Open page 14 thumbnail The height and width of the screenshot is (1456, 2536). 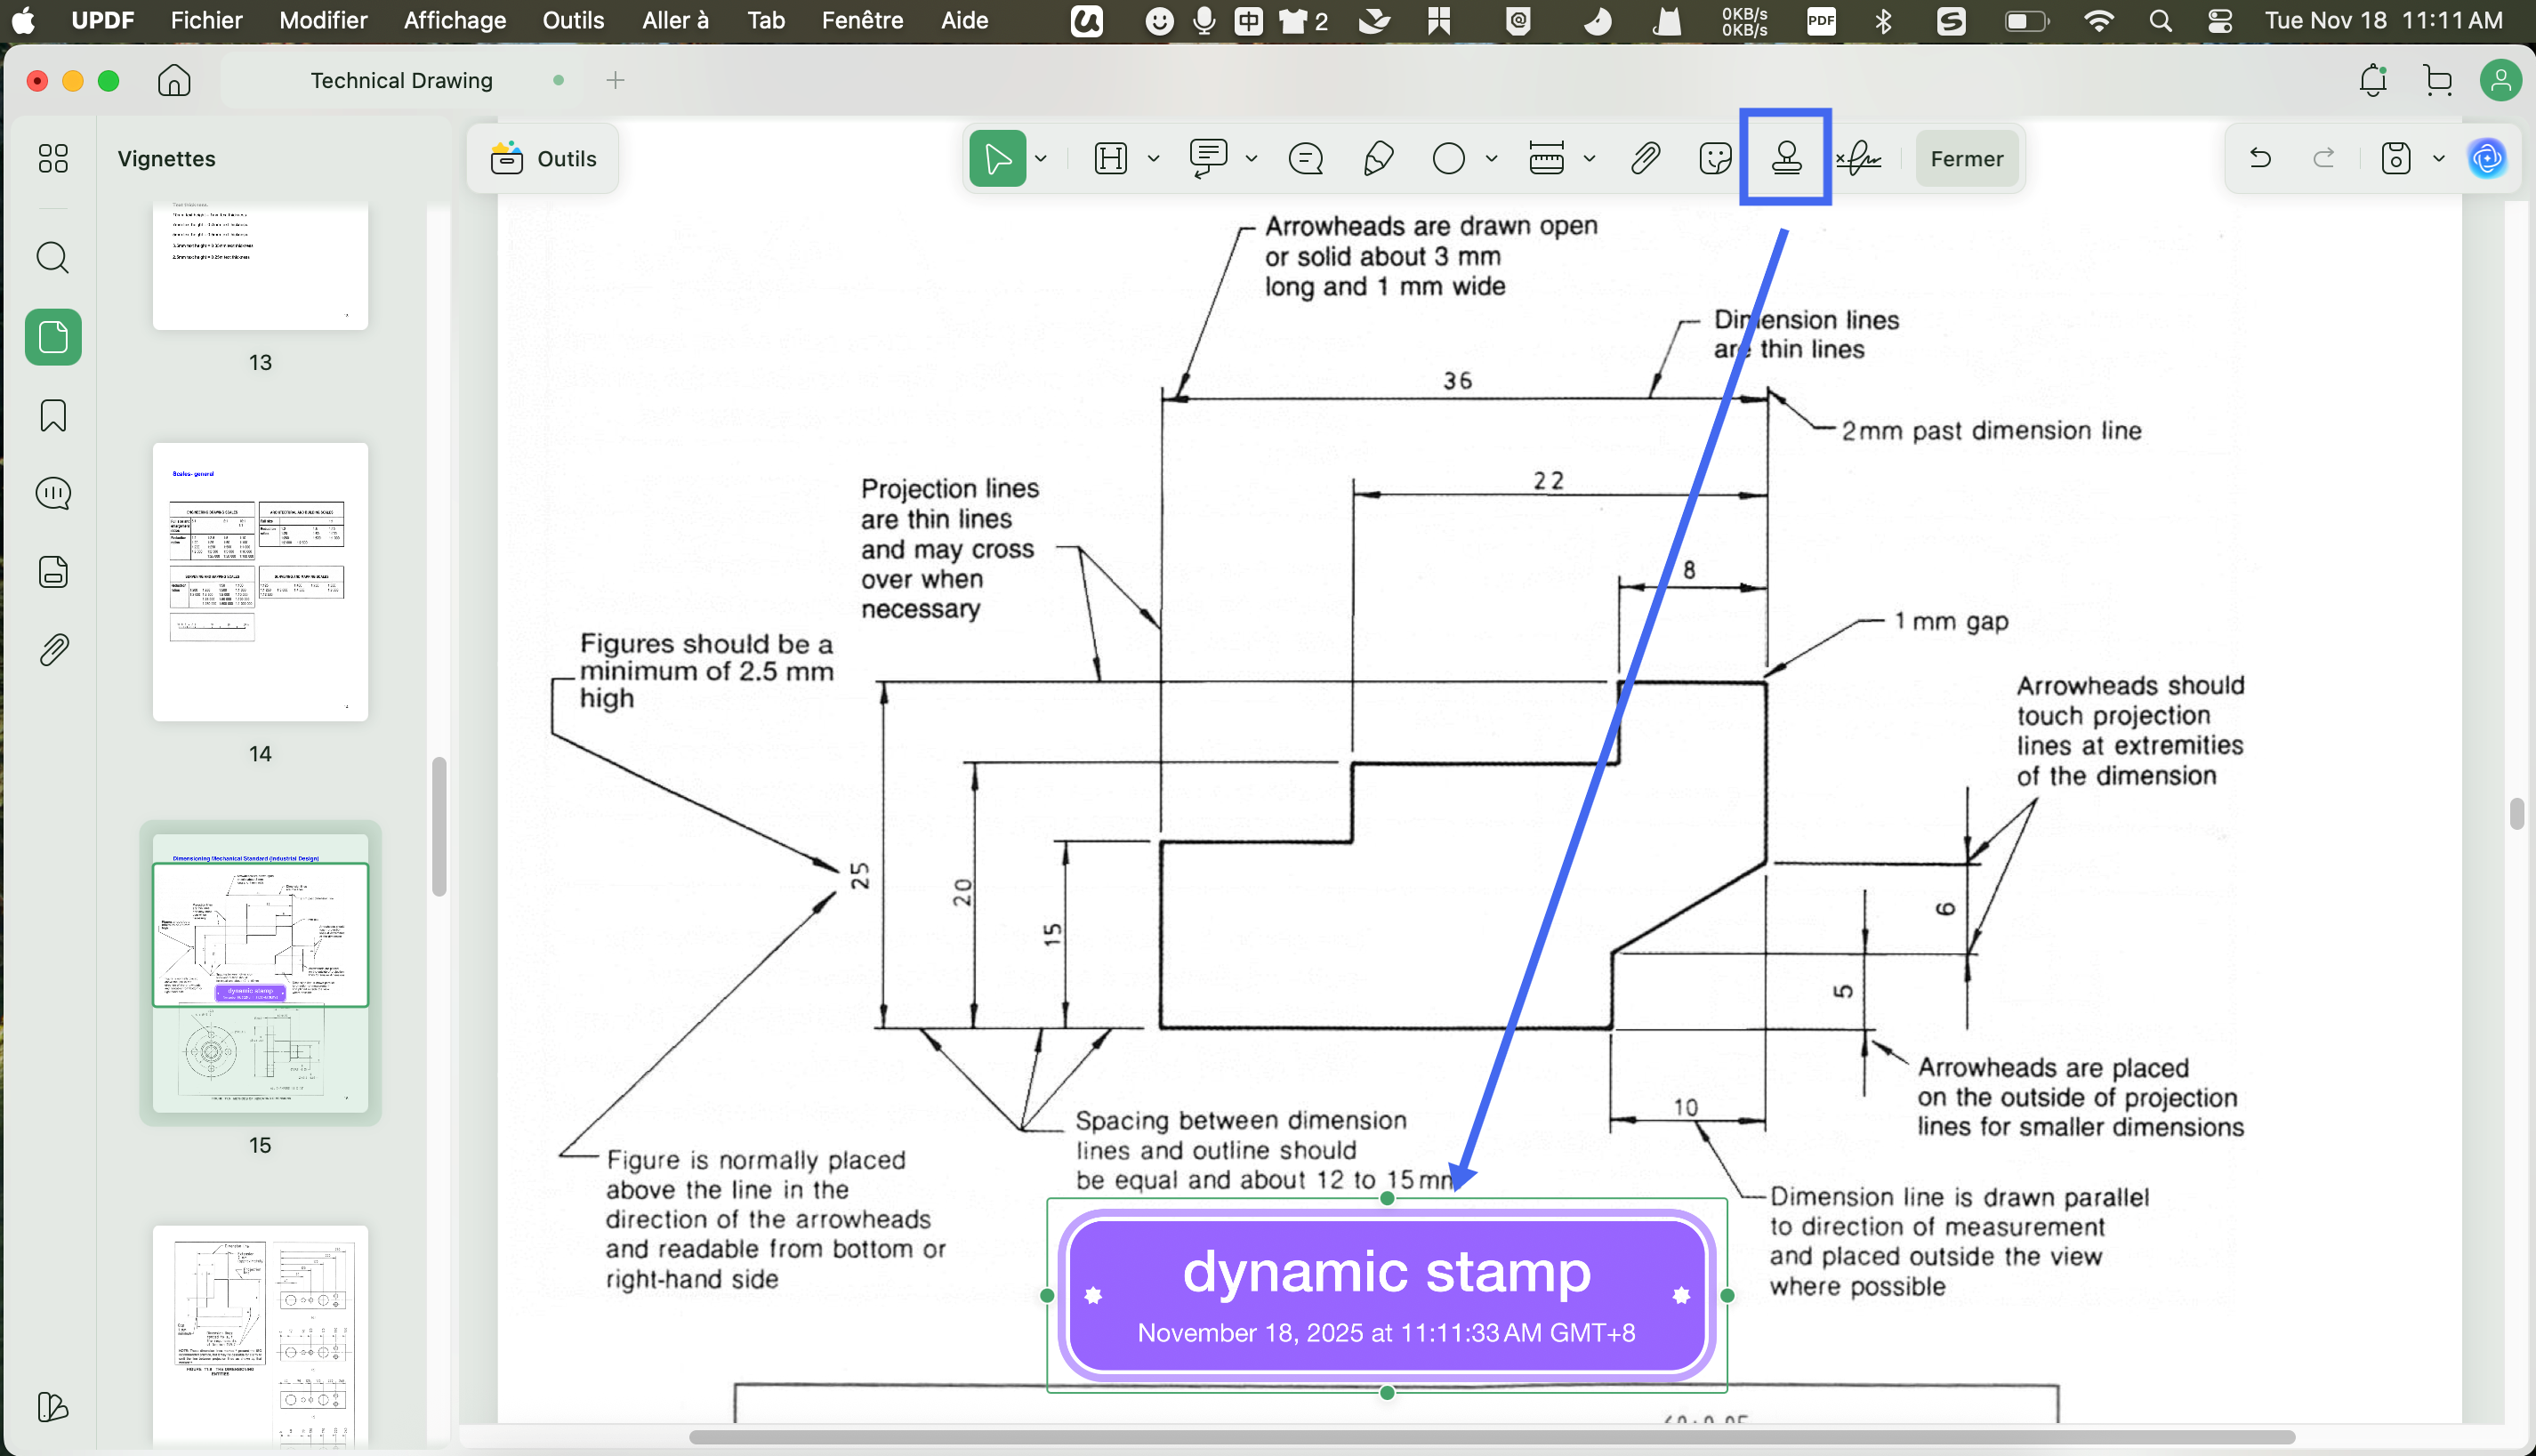click(x=260, y=582)
